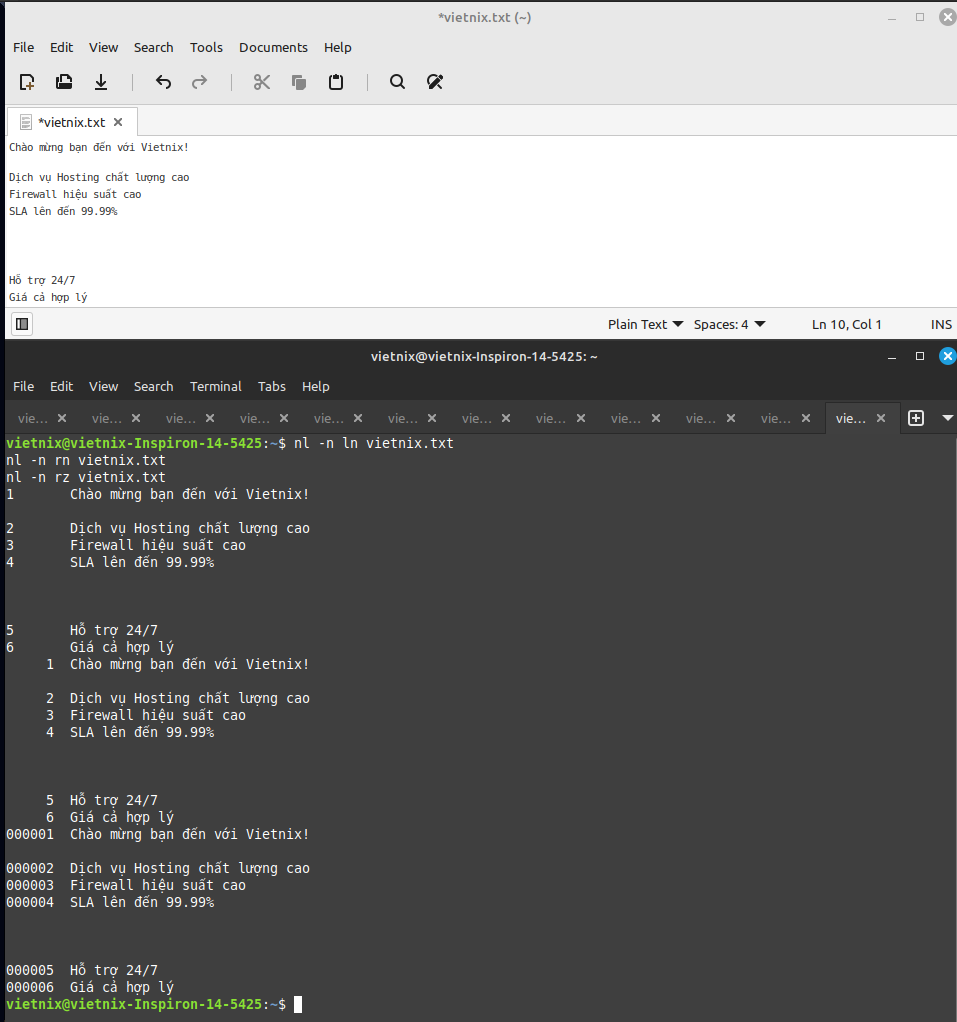Open the terminal Edit menu
The height and width of the screenshot is (1022, 957).
click(x=61, y=387)
